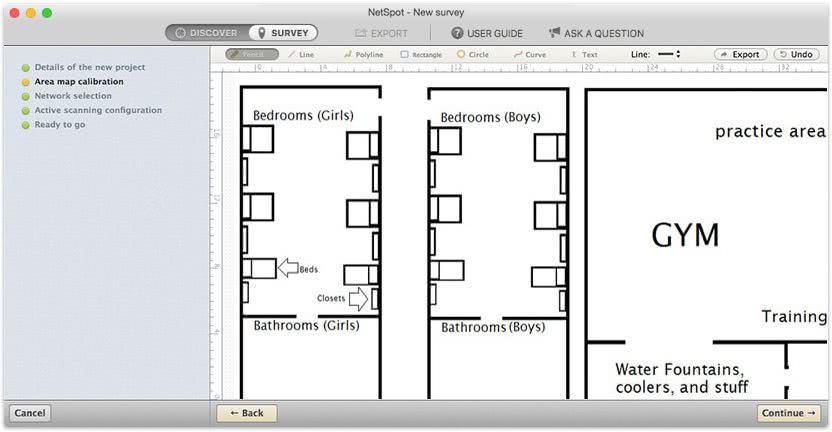Select the Pencil drawing tool

click(252, 54)
